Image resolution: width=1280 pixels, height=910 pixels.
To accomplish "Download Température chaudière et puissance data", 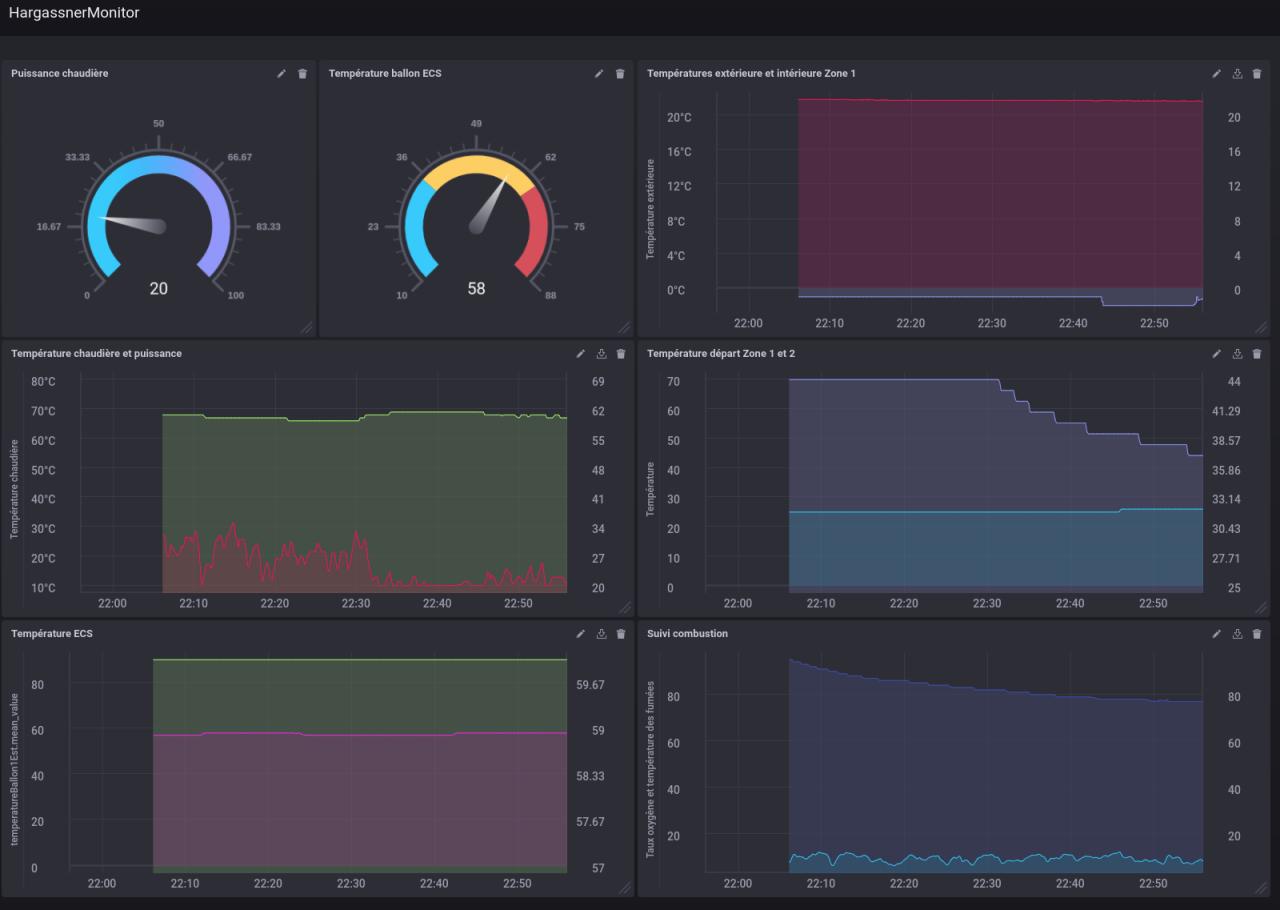I will 601,353.
